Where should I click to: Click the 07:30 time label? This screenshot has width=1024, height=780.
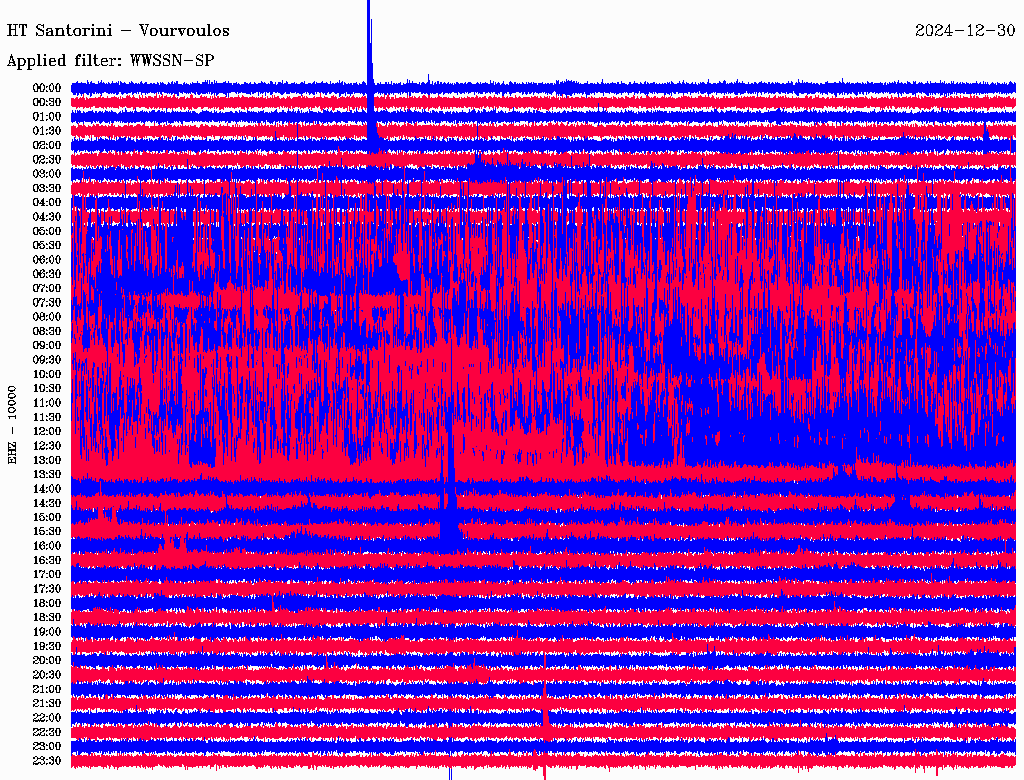coord(47,302)
